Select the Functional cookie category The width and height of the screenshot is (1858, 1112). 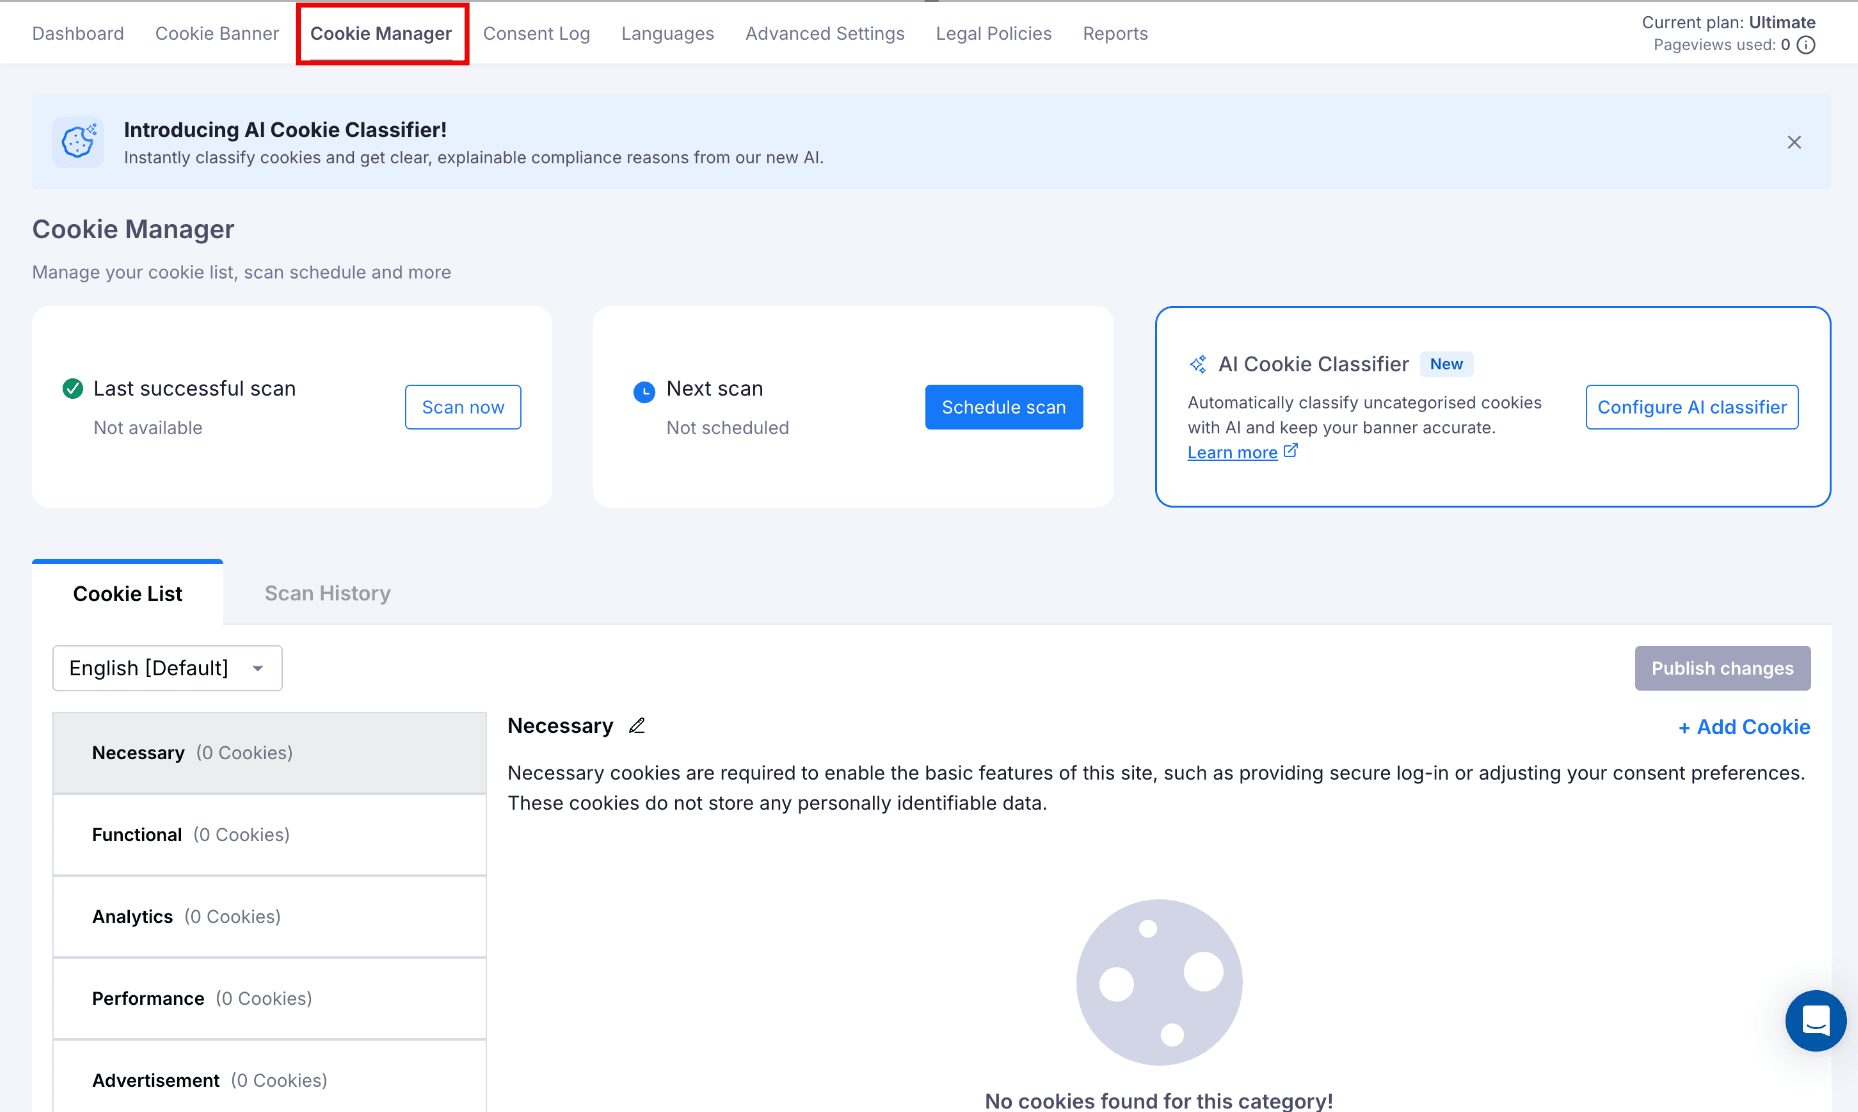(270, 835)
